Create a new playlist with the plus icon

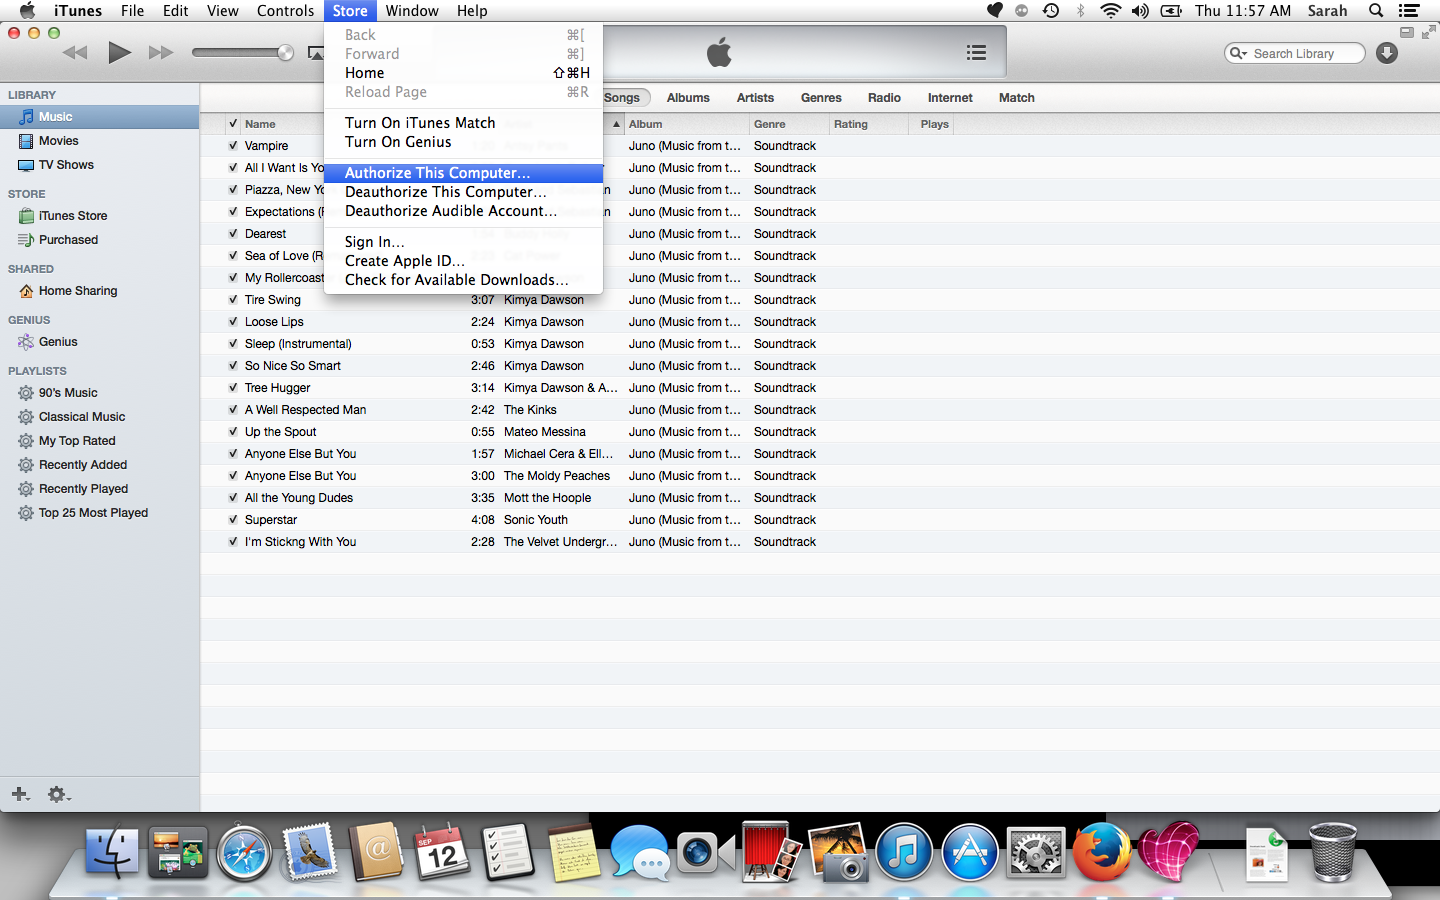tap(20, 793)
